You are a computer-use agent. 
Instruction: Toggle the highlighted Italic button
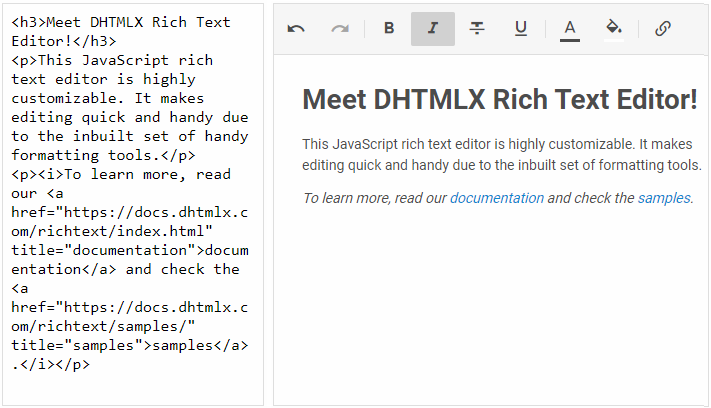click(x=433, y=29)
